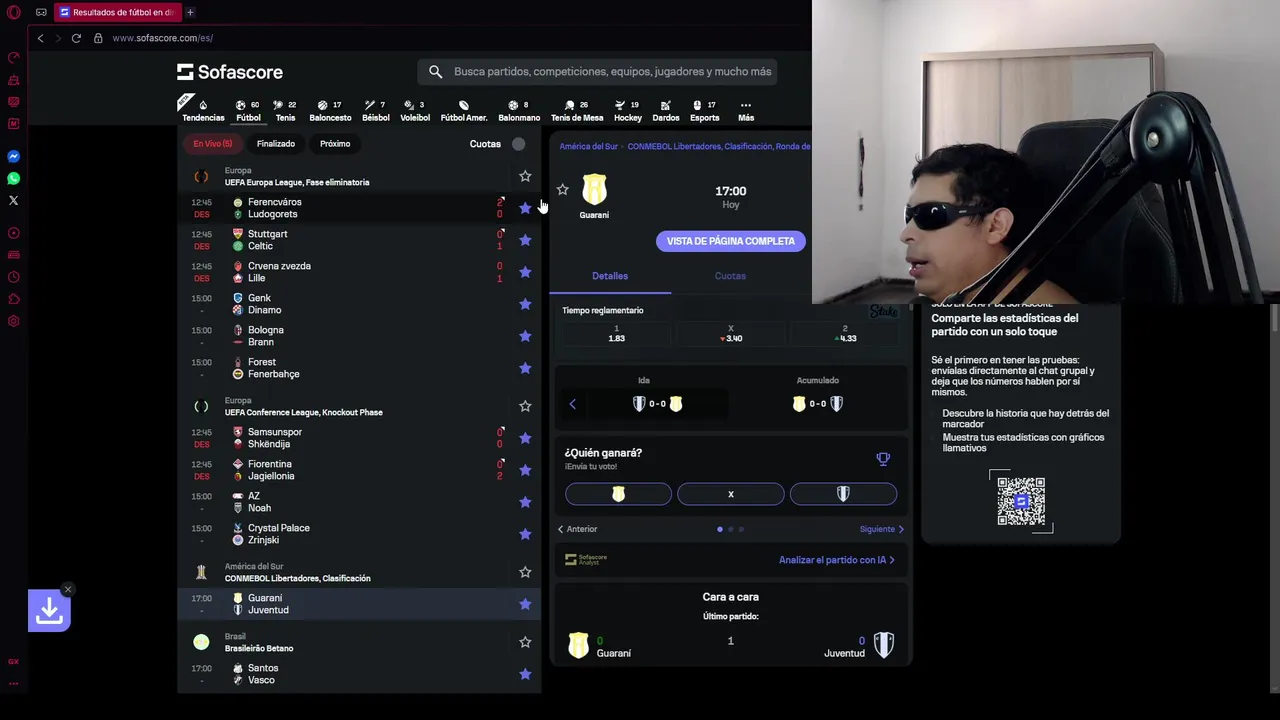Toggle favorite star for UEFA Europa League

[525, 176]
